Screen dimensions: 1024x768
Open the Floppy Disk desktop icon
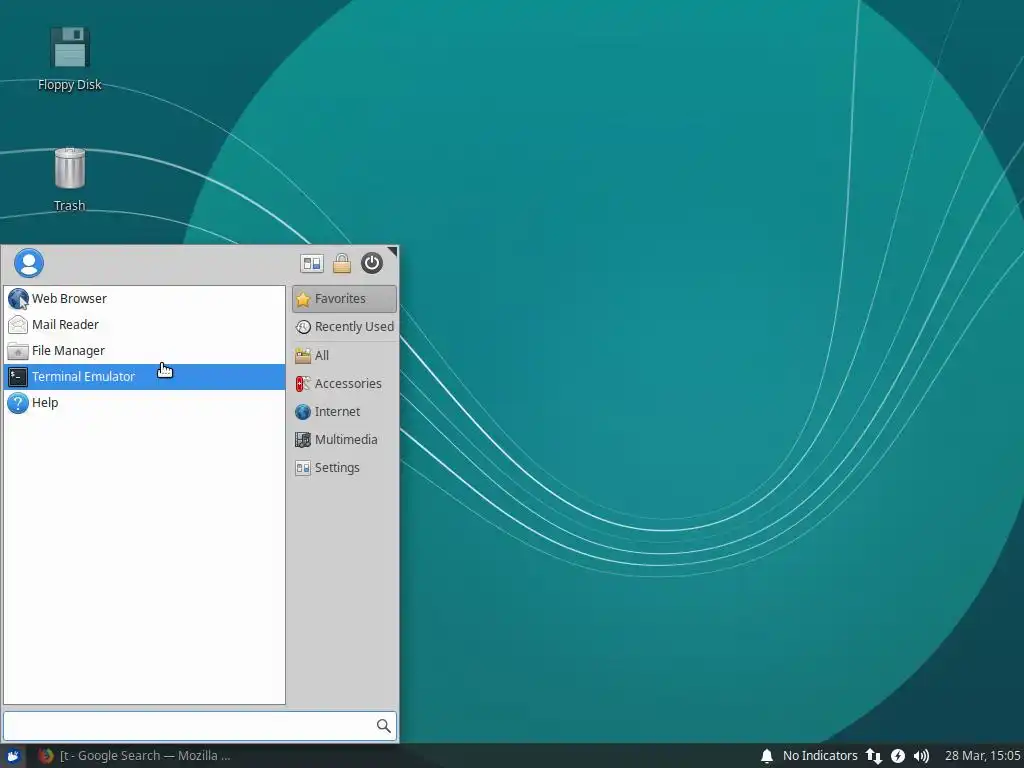(x=69, y=57)
